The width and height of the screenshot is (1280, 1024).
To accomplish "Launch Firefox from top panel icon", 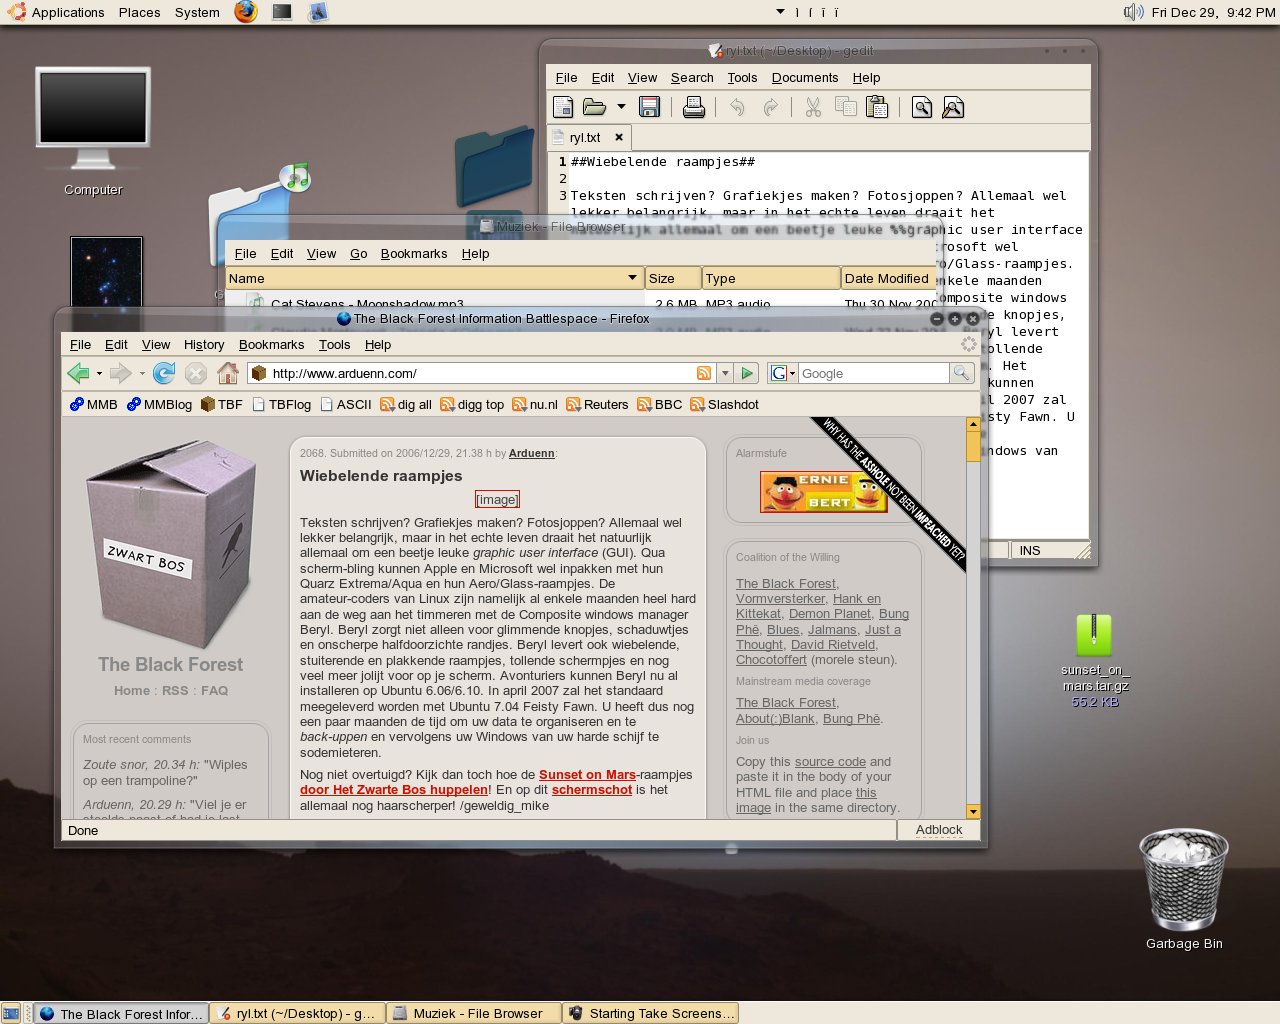I will pos(246,12).
